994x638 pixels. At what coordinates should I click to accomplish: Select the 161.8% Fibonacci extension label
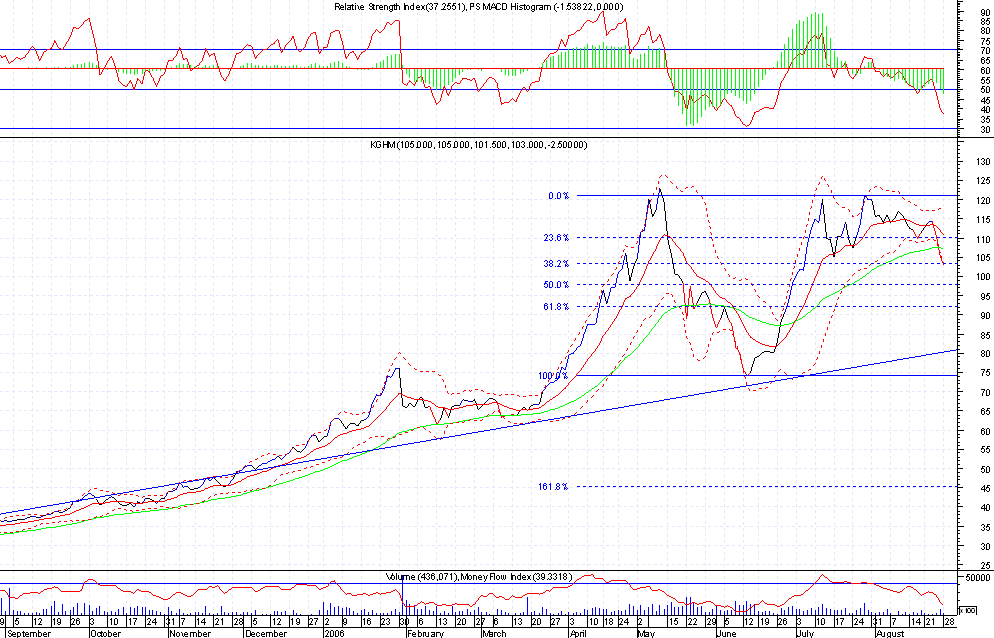[553, 487]
